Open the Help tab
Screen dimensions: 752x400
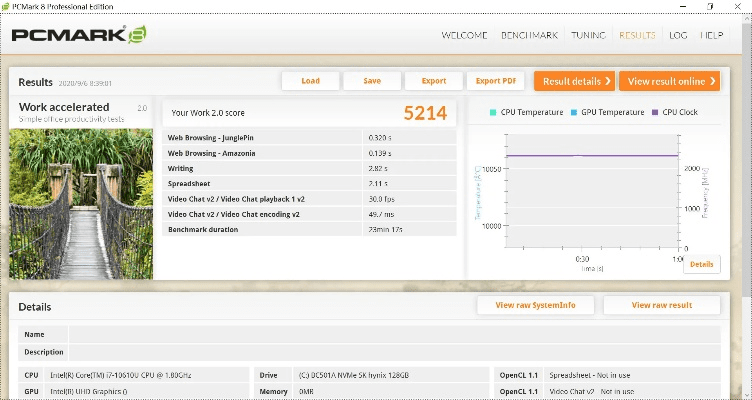(x=711, y=35)
